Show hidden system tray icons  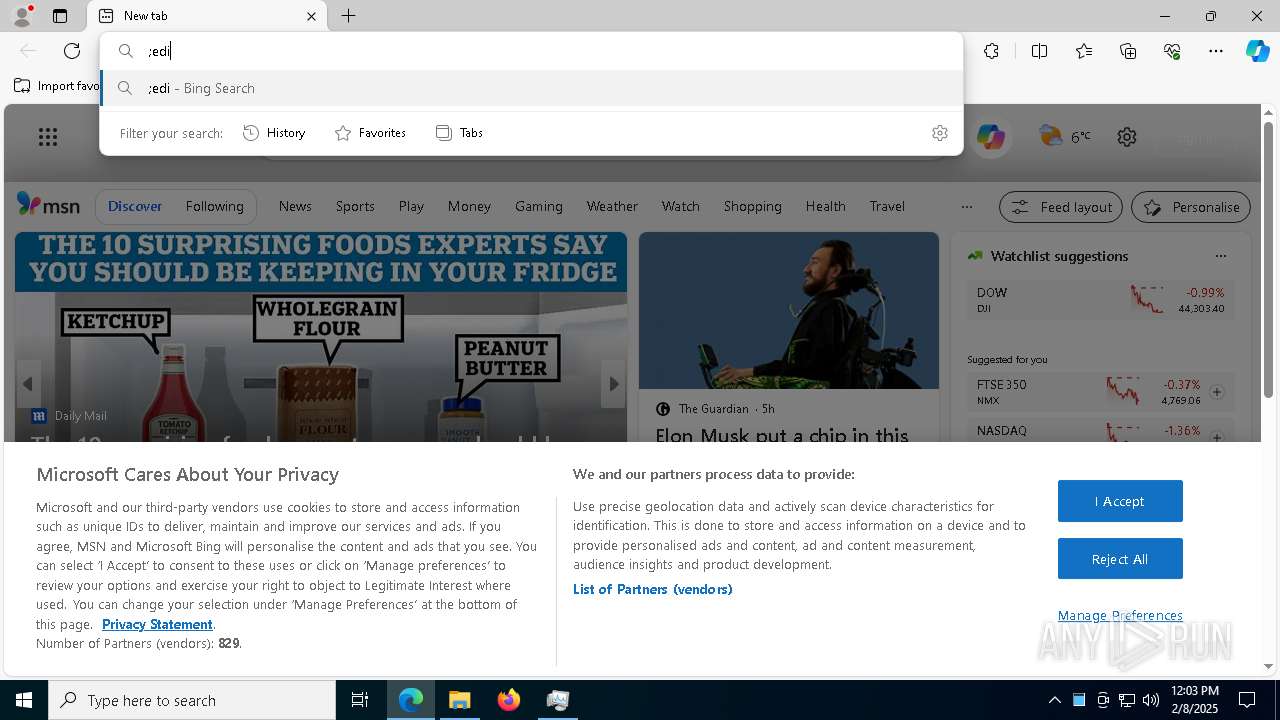(1054, 700)
